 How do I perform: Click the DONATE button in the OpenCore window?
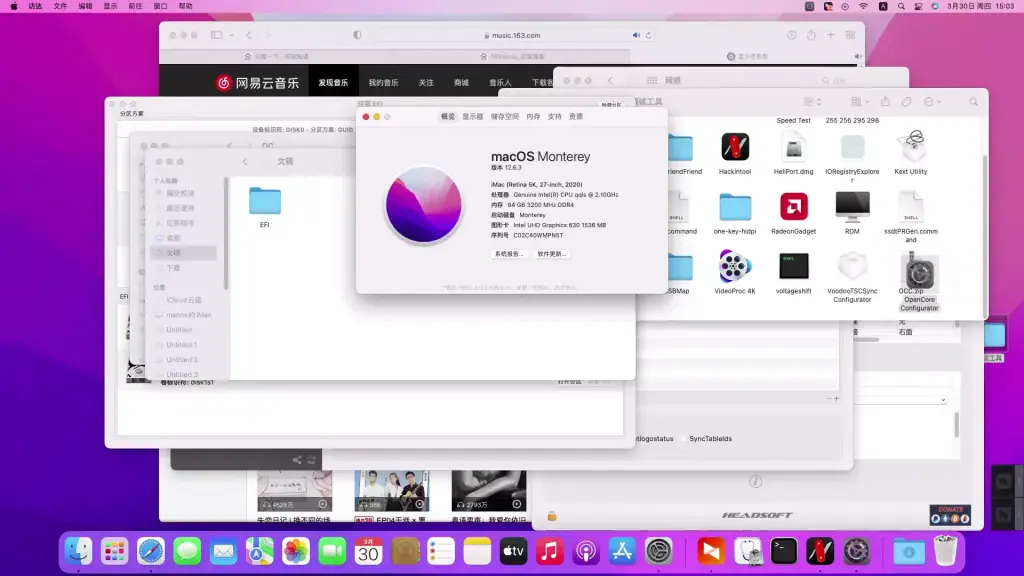point(950,515)
